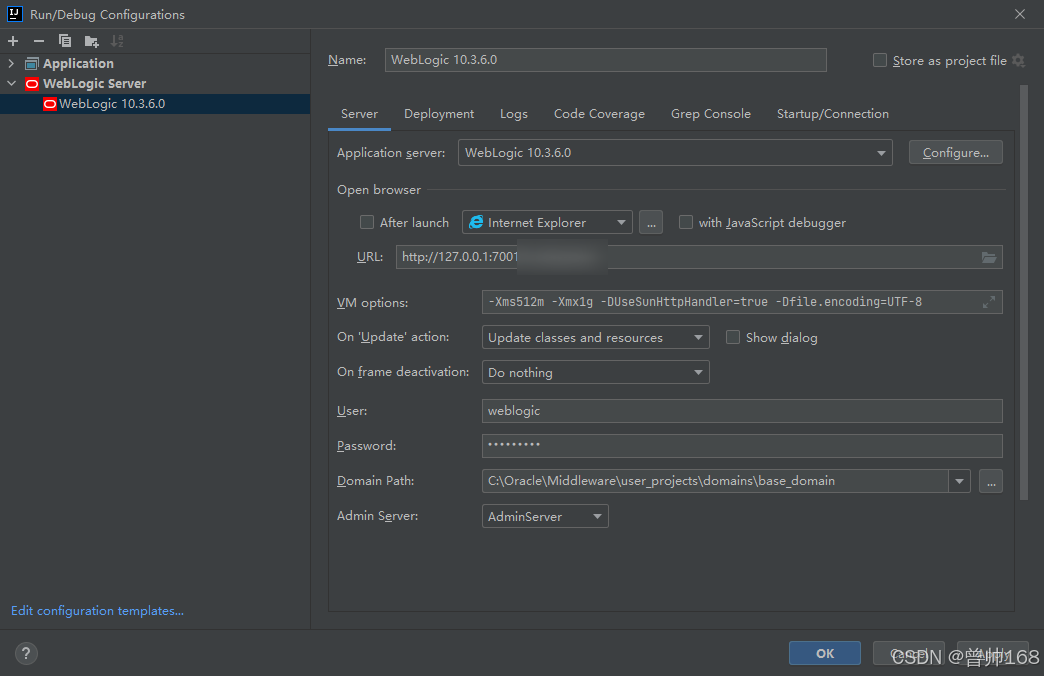The image size is (1044, 676).
Task: Expand VM options into a larger editor
Action: 989,301
